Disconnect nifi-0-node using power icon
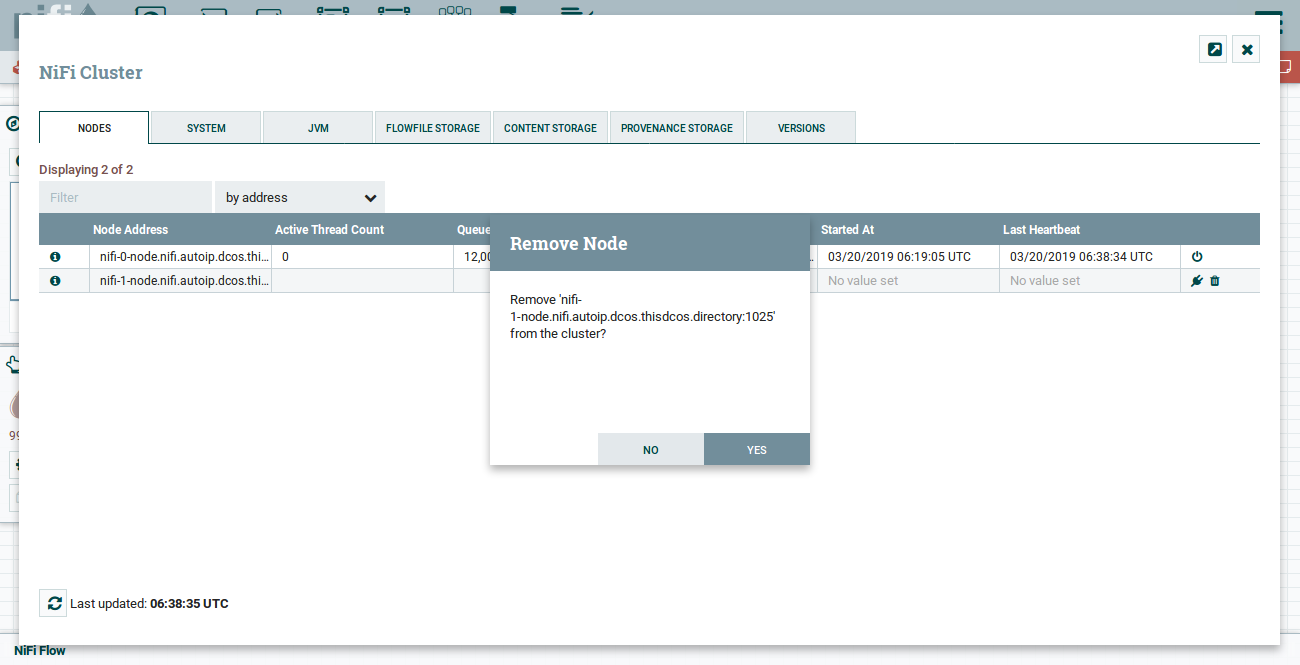 [x=1197, y=257]
